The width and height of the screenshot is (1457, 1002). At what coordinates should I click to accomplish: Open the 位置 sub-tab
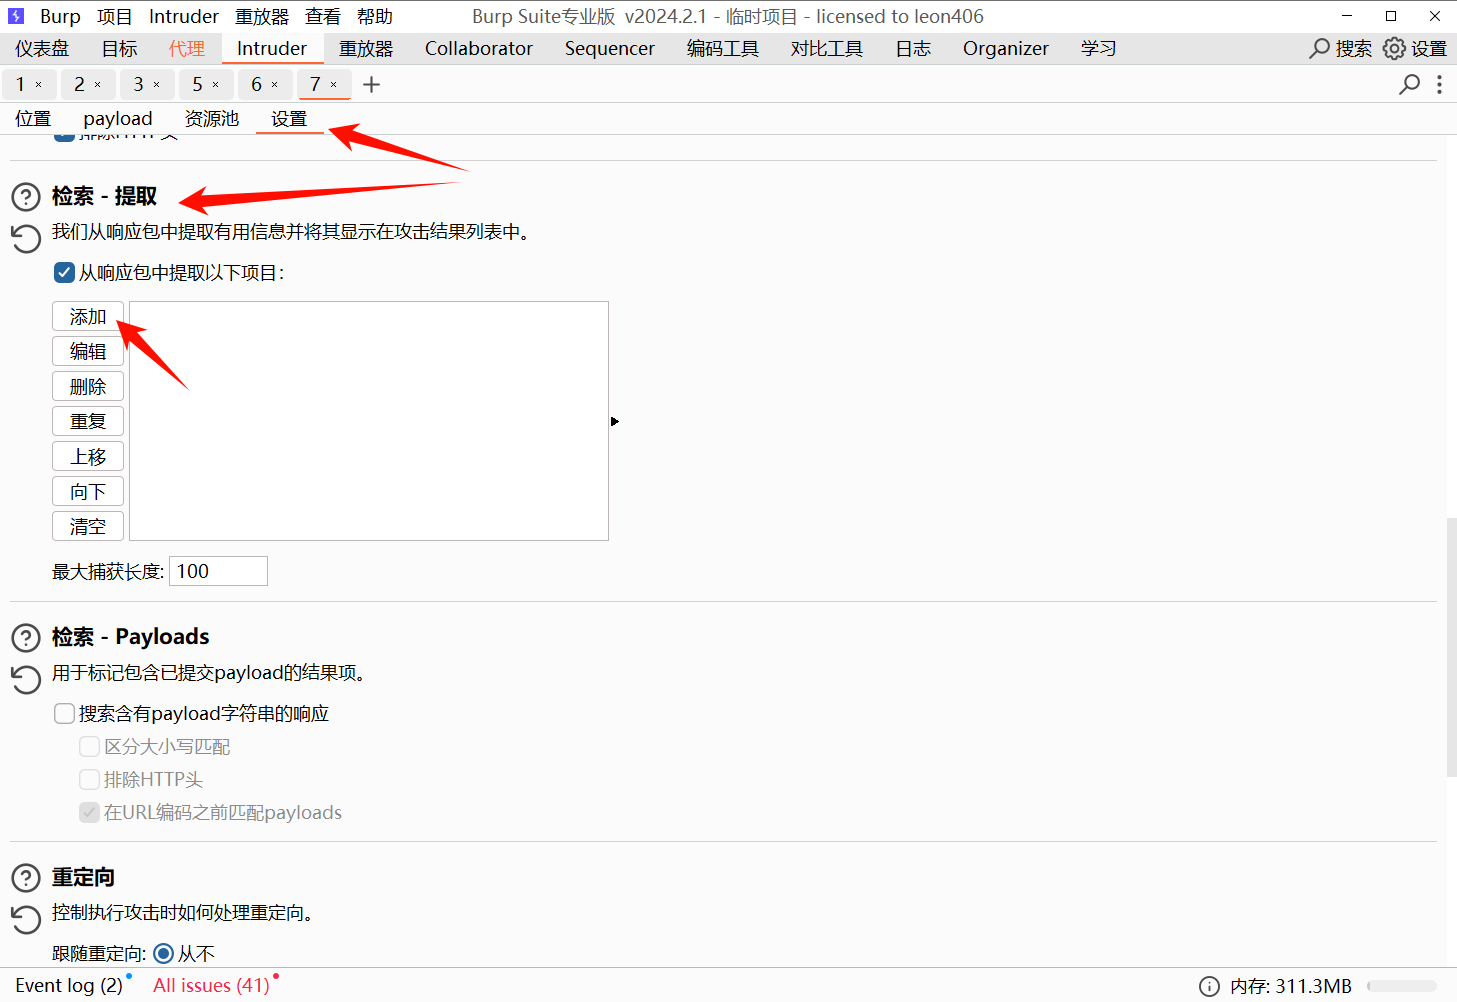pyautogui.click(x=33, y=118)
